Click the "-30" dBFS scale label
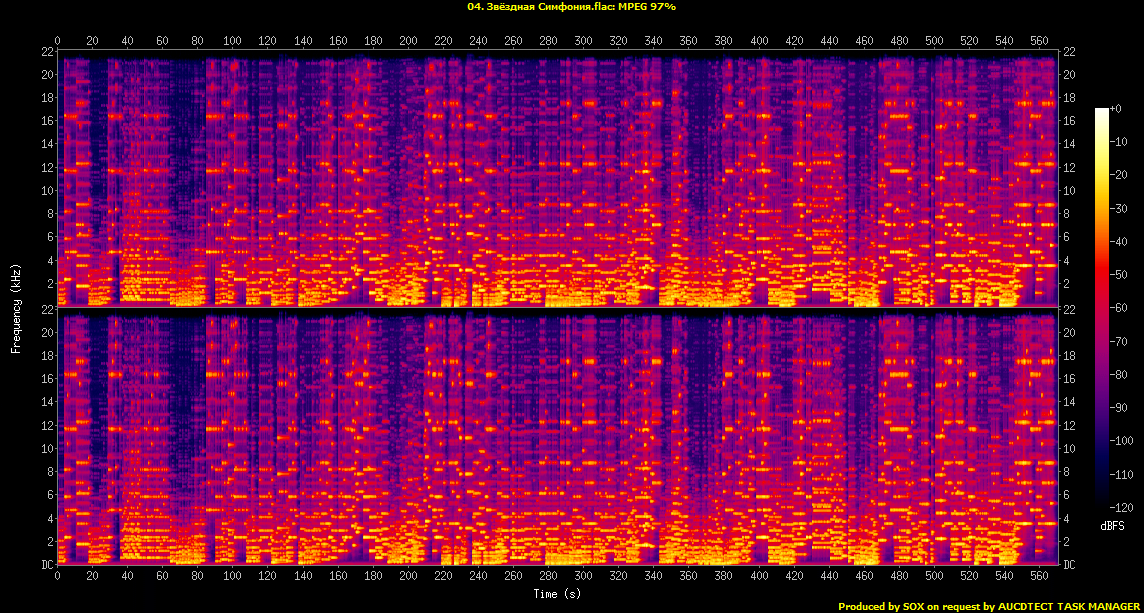 pyautogui.click(x=1117, y=208)
